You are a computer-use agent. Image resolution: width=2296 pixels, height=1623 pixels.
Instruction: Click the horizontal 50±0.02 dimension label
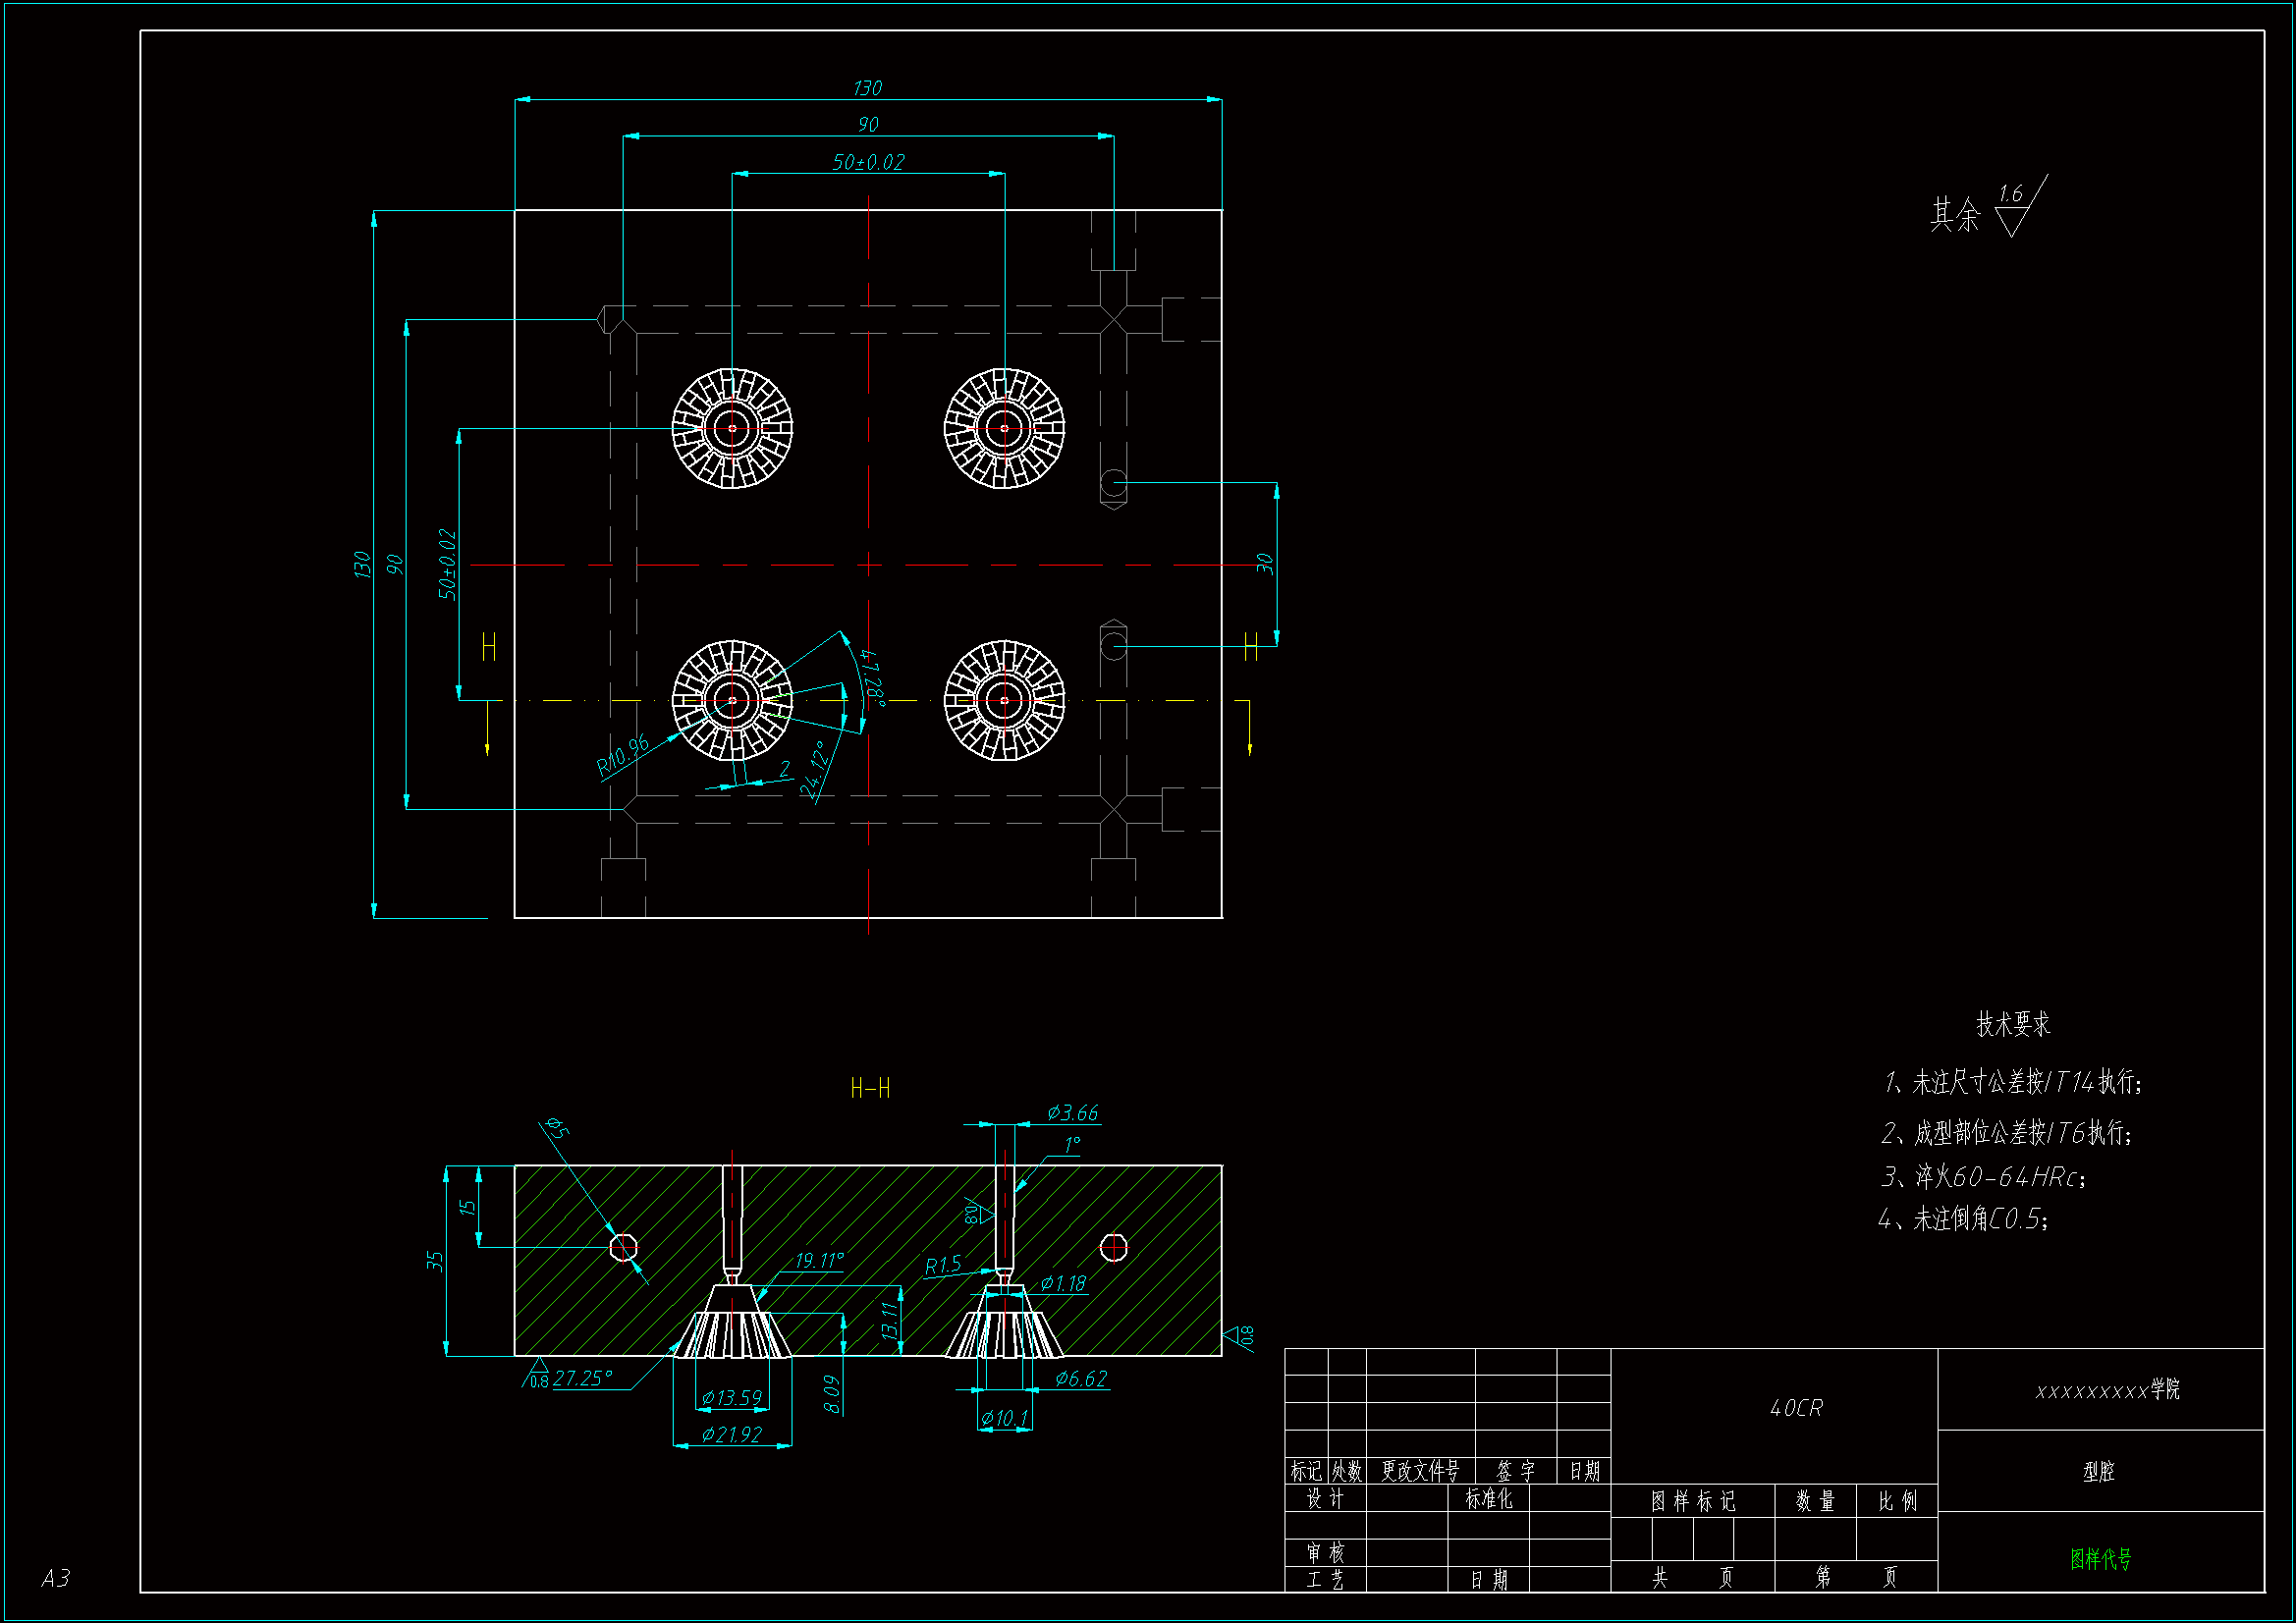(868, 162)
